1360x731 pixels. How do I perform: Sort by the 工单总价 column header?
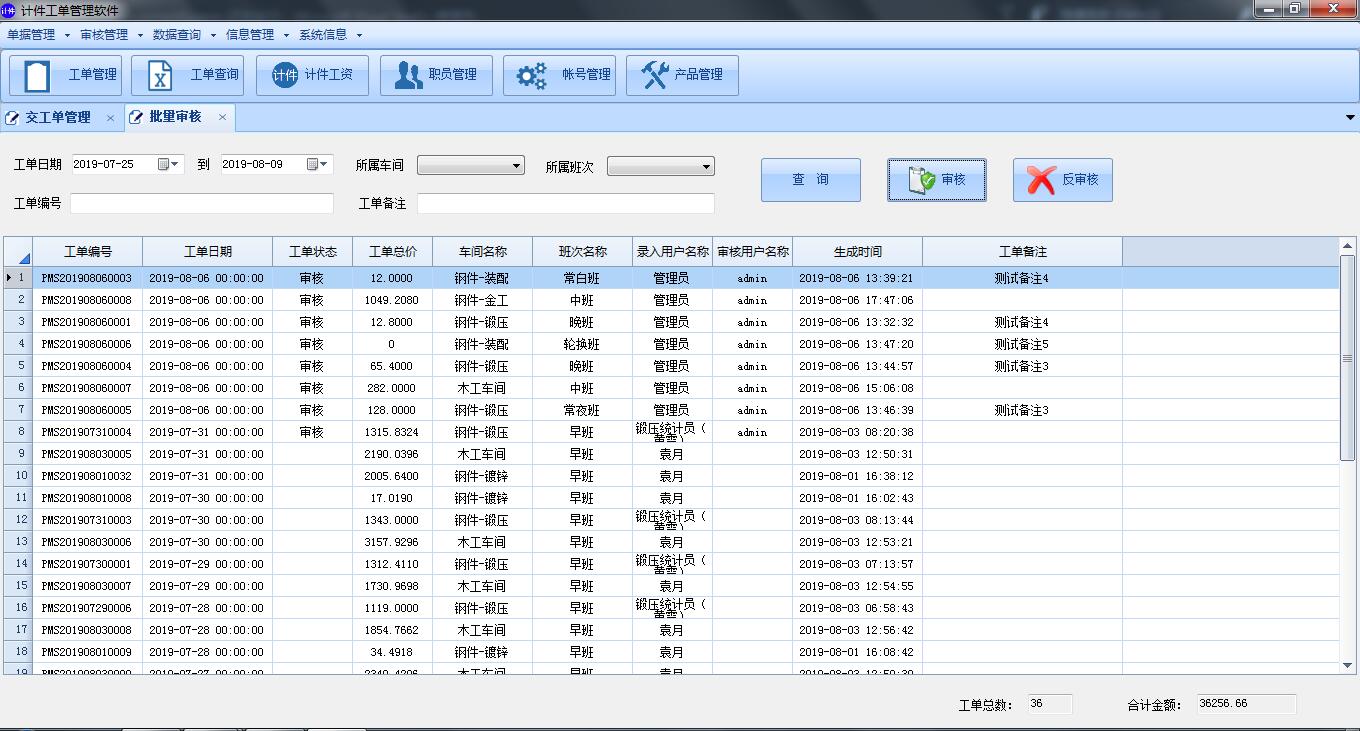(392, 252)
